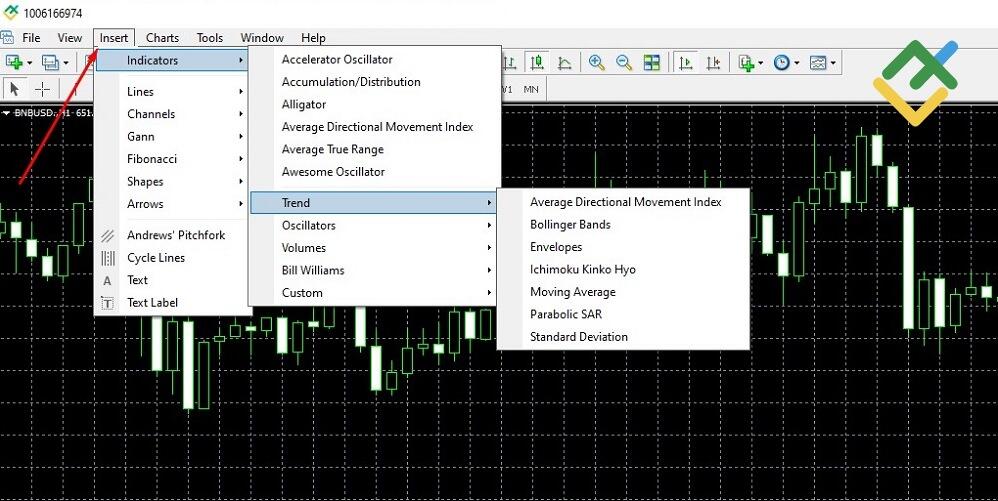Choose Accelerator Oscillator indicator
Image resolution: width=998 pixels, height=501 pixels.
[x=337, y=59]
